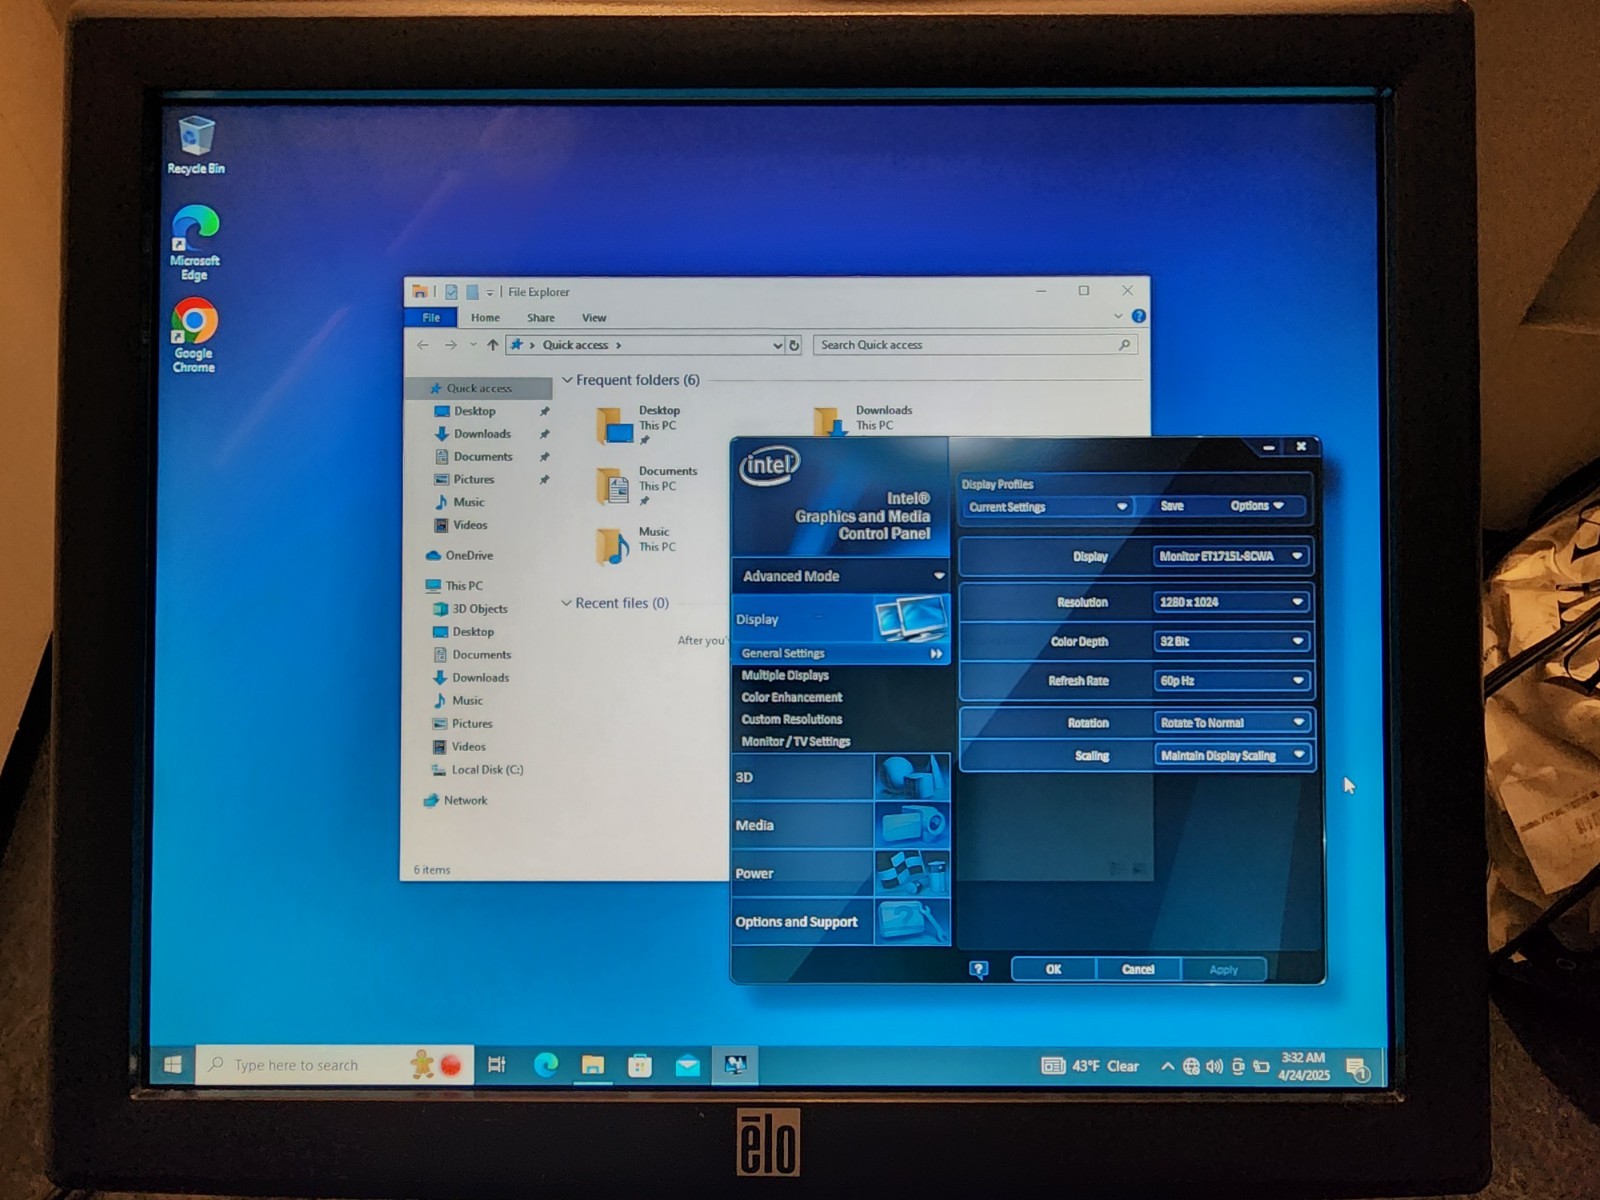Open the View ribbon tab
1600x1200 pixels.
click(594, 318)
